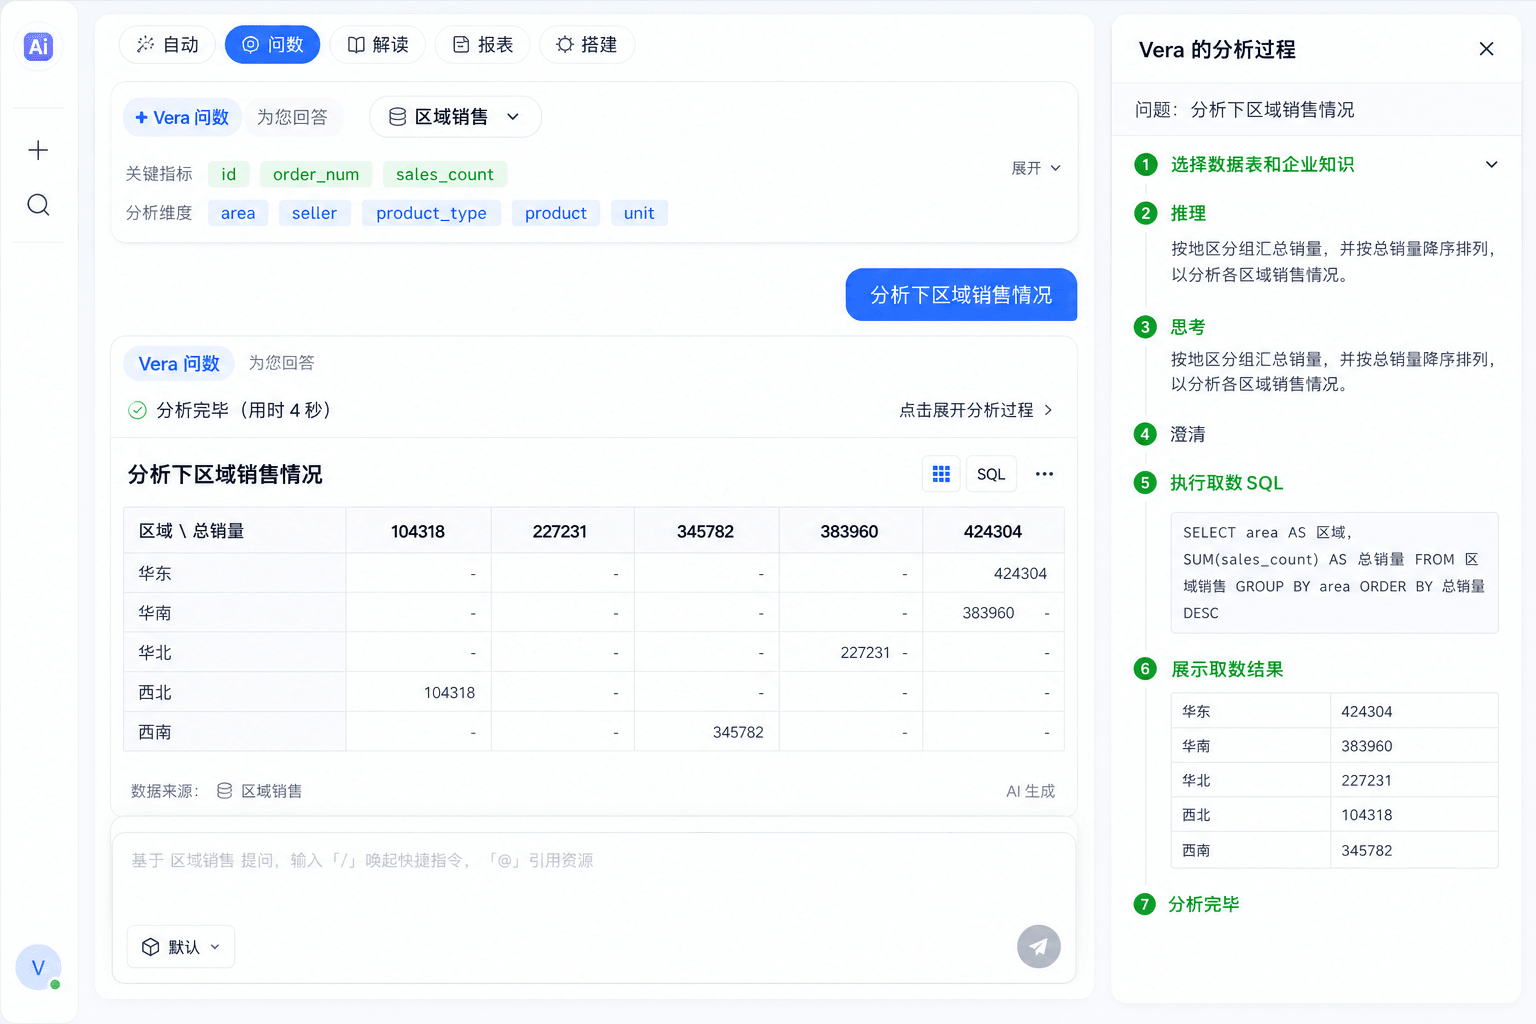Viewport: 1536px width, 1024px height.
Task: Click the 424304 value in 华东 row
Action: (x=1020, y=573)
